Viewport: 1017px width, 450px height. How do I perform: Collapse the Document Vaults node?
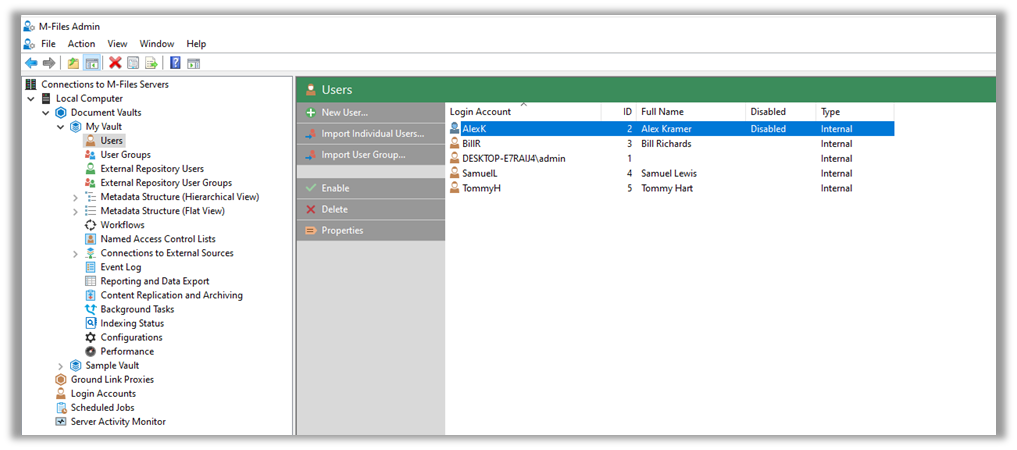(46, 113)
